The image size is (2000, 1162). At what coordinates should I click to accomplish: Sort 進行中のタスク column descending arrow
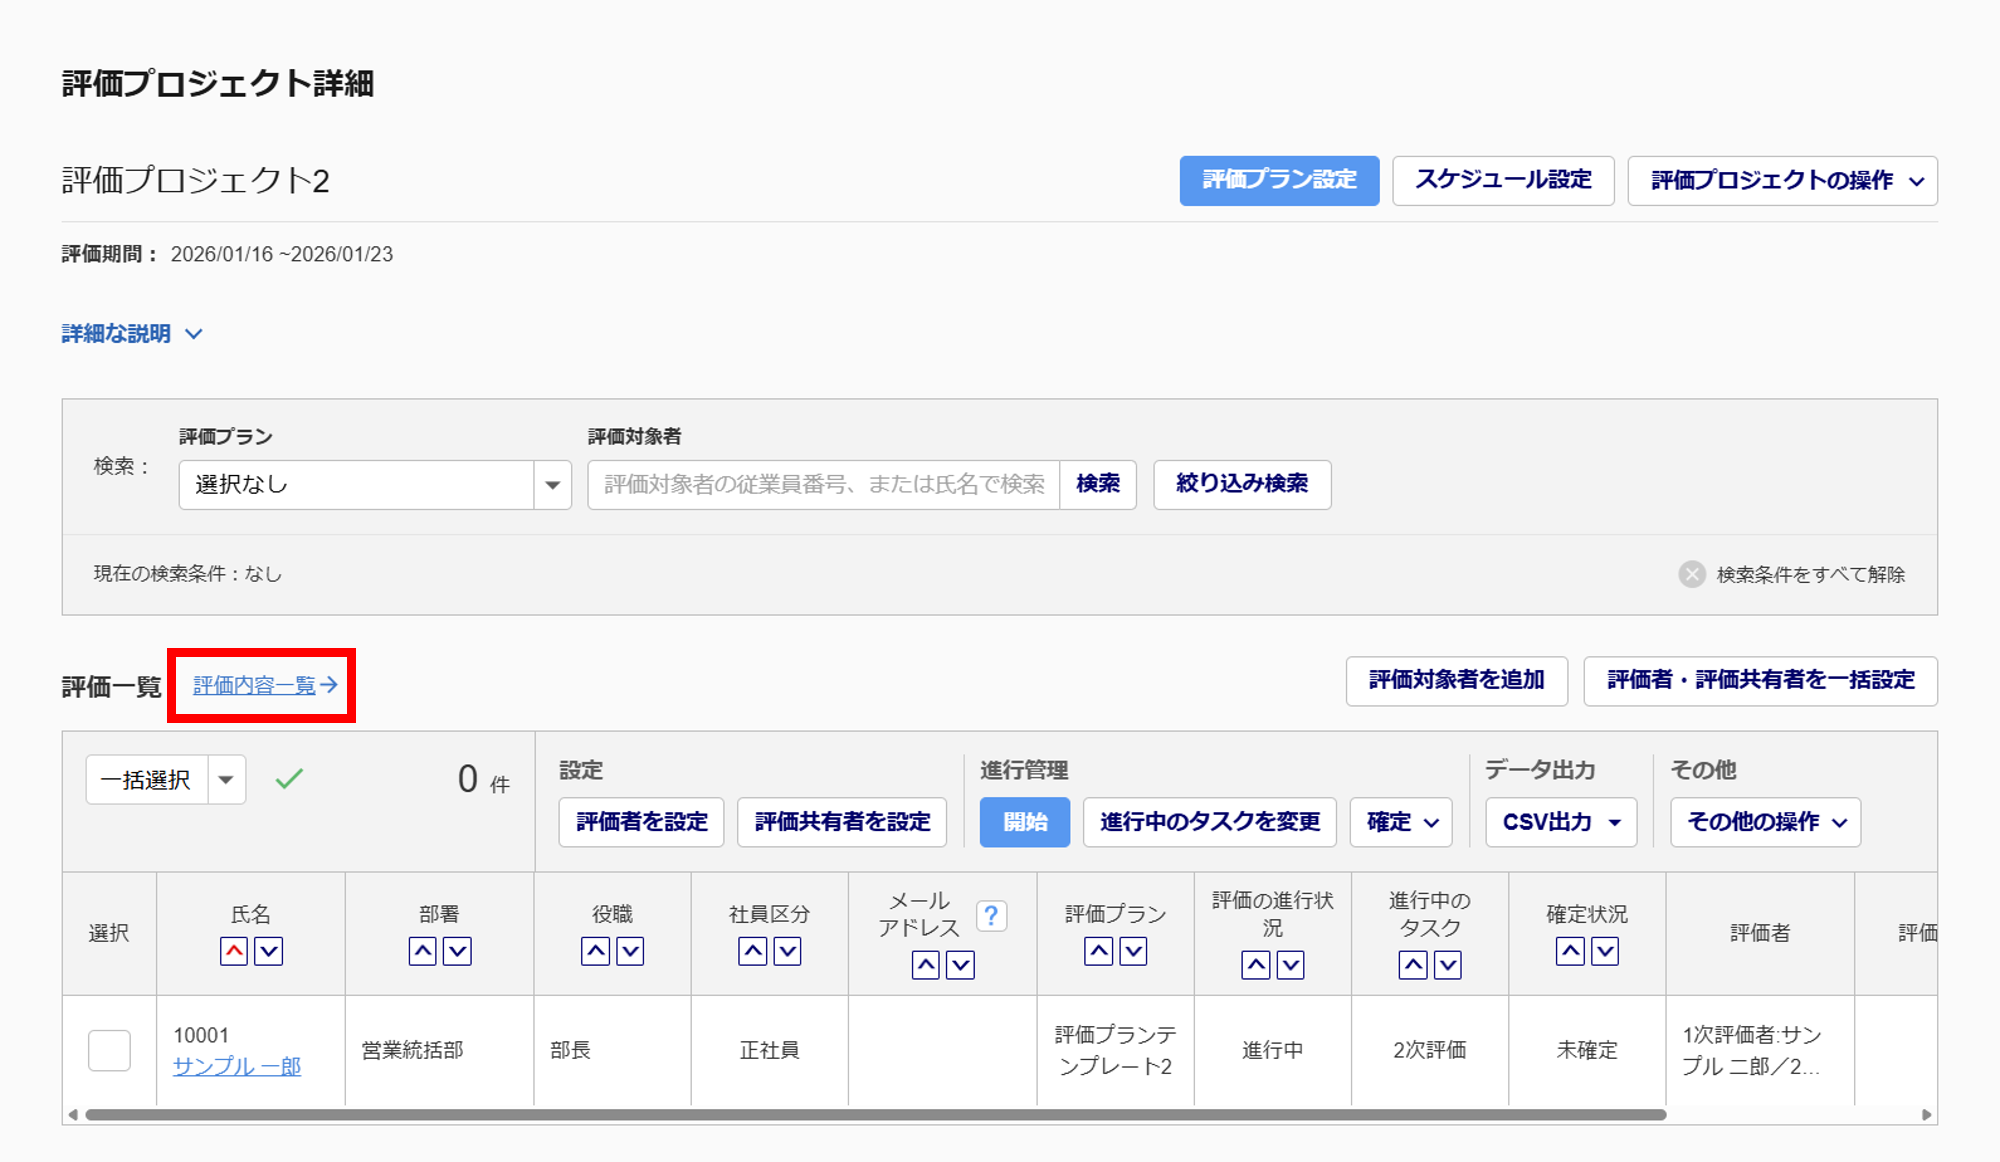click(x=1447, y=965)
